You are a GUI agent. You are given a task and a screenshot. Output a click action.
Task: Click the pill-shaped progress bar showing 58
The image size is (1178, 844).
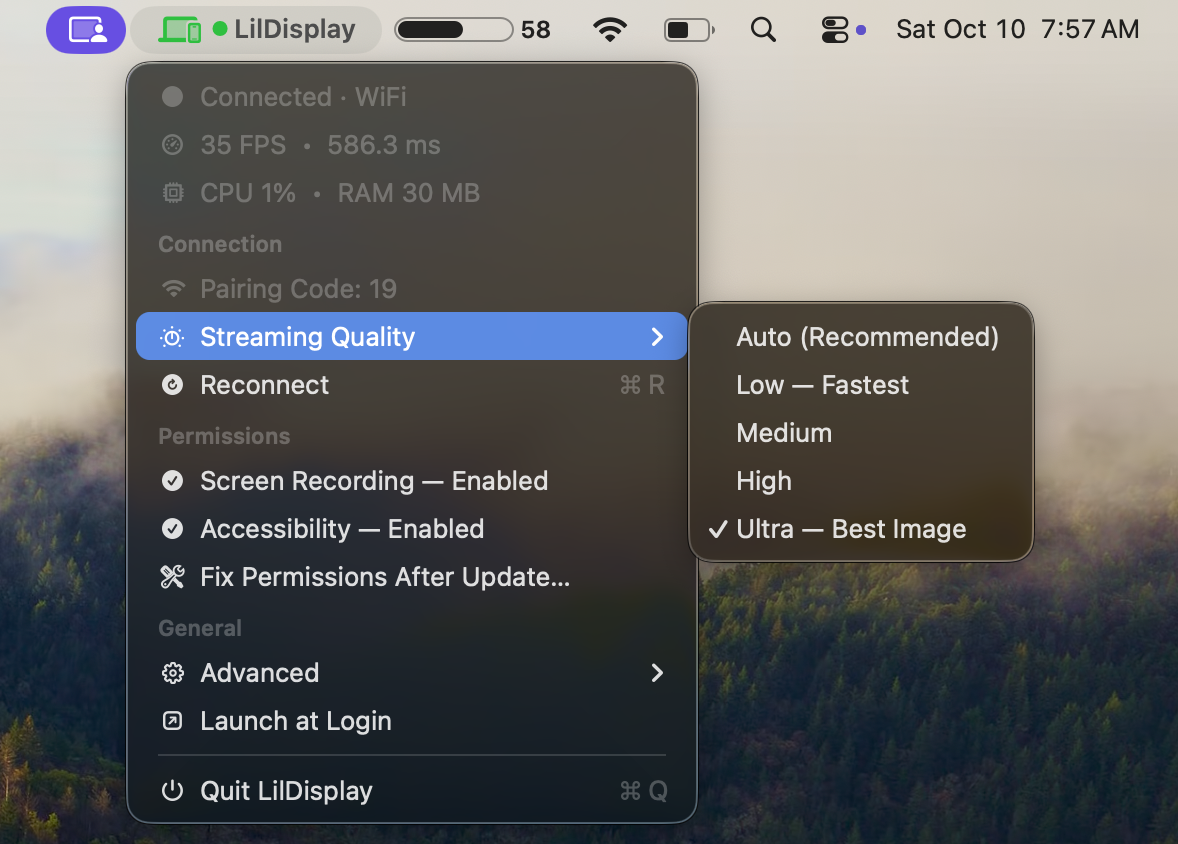pyautogui.click(x=454, y=30)
